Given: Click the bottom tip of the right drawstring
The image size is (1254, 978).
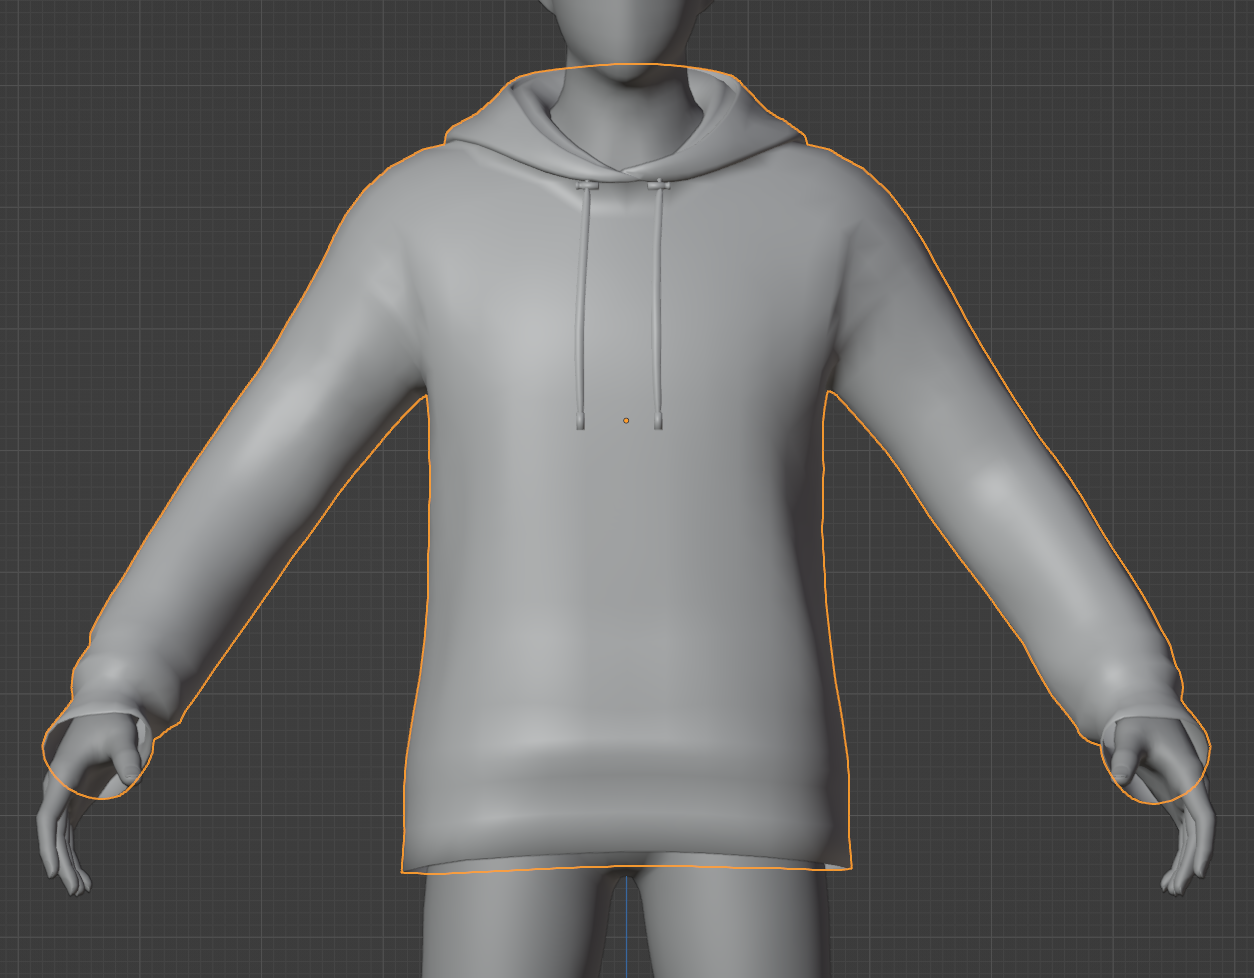Looking at the screenshot, I should pos(658,420).
